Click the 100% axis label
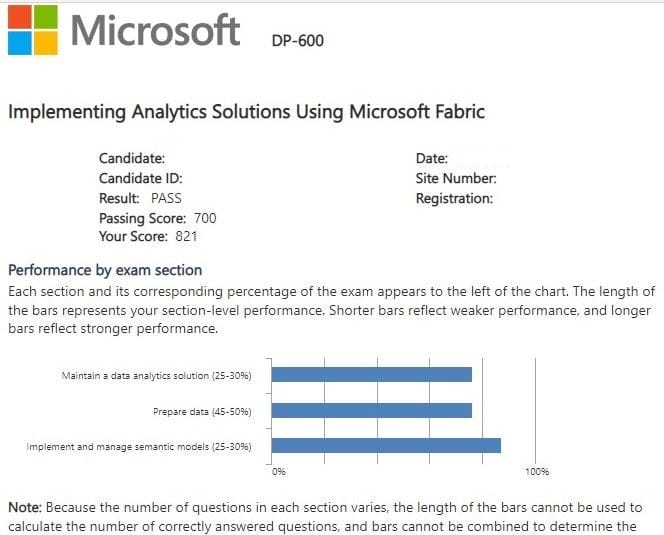Screen dimensions: 664x535 (x=536, y=470)
